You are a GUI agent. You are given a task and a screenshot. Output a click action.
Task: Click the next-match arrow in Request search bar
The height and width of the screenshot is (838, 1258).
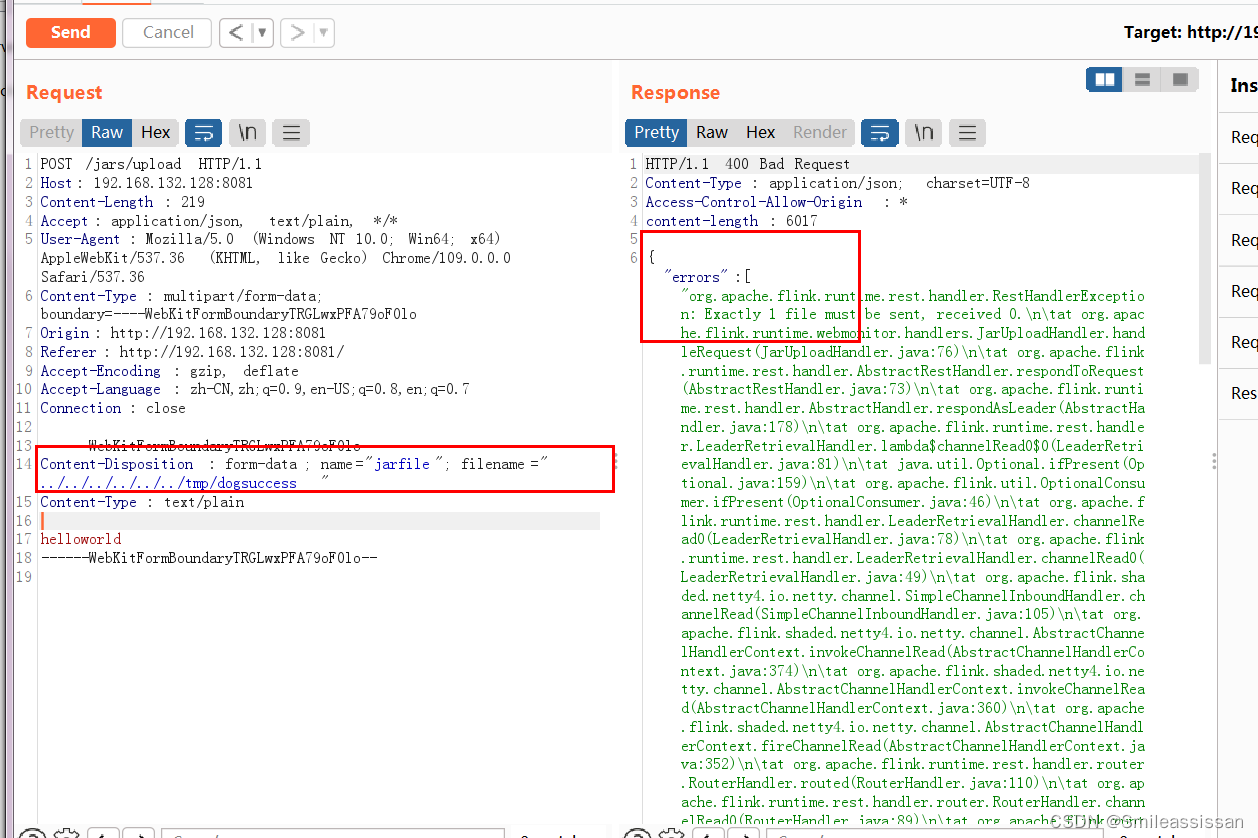[138, 833]
